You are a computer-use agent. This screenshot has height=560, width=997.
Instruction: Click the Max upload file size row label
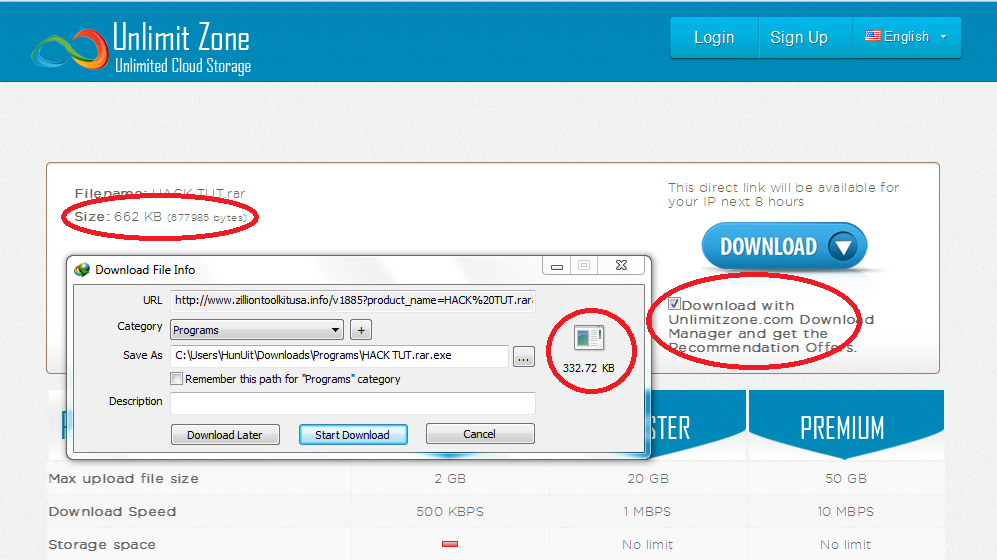124,479
